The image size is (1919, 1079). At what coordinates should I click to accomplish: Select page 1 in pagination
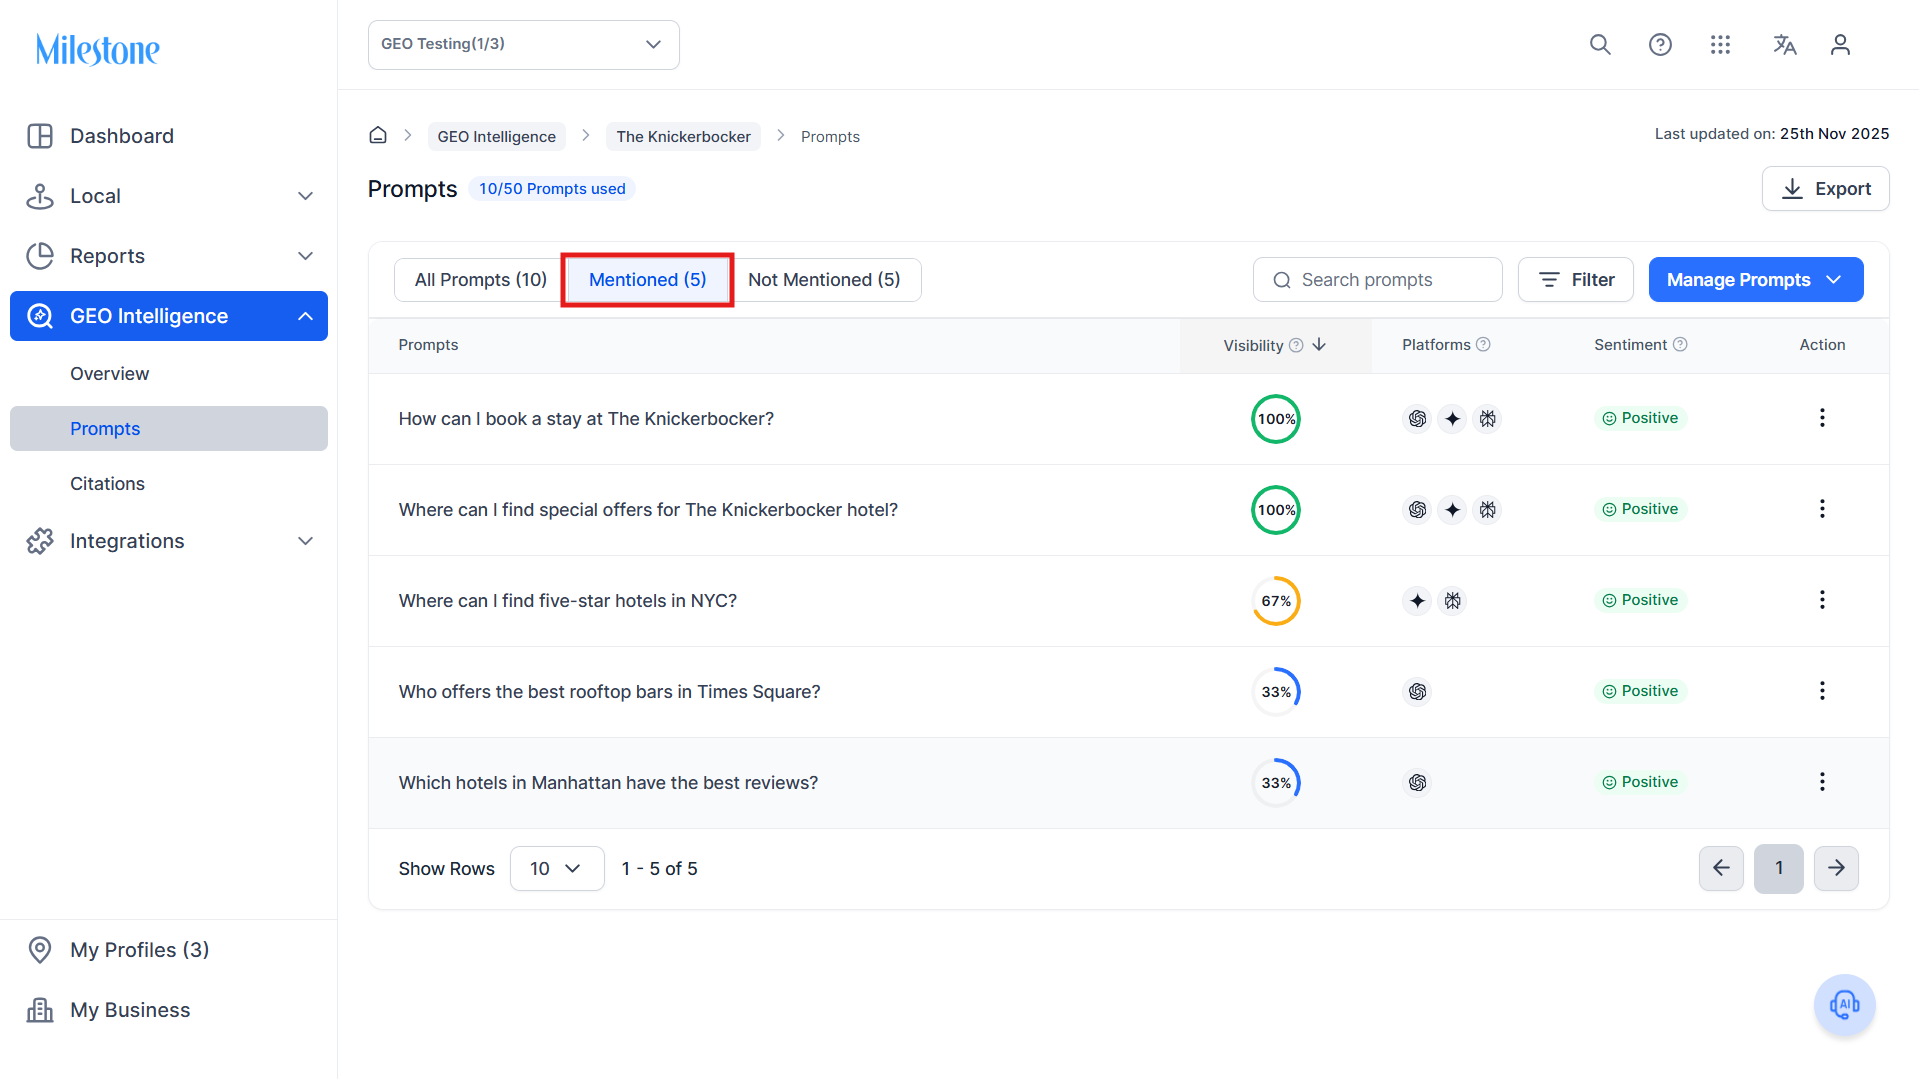(x=1779, y=868)
